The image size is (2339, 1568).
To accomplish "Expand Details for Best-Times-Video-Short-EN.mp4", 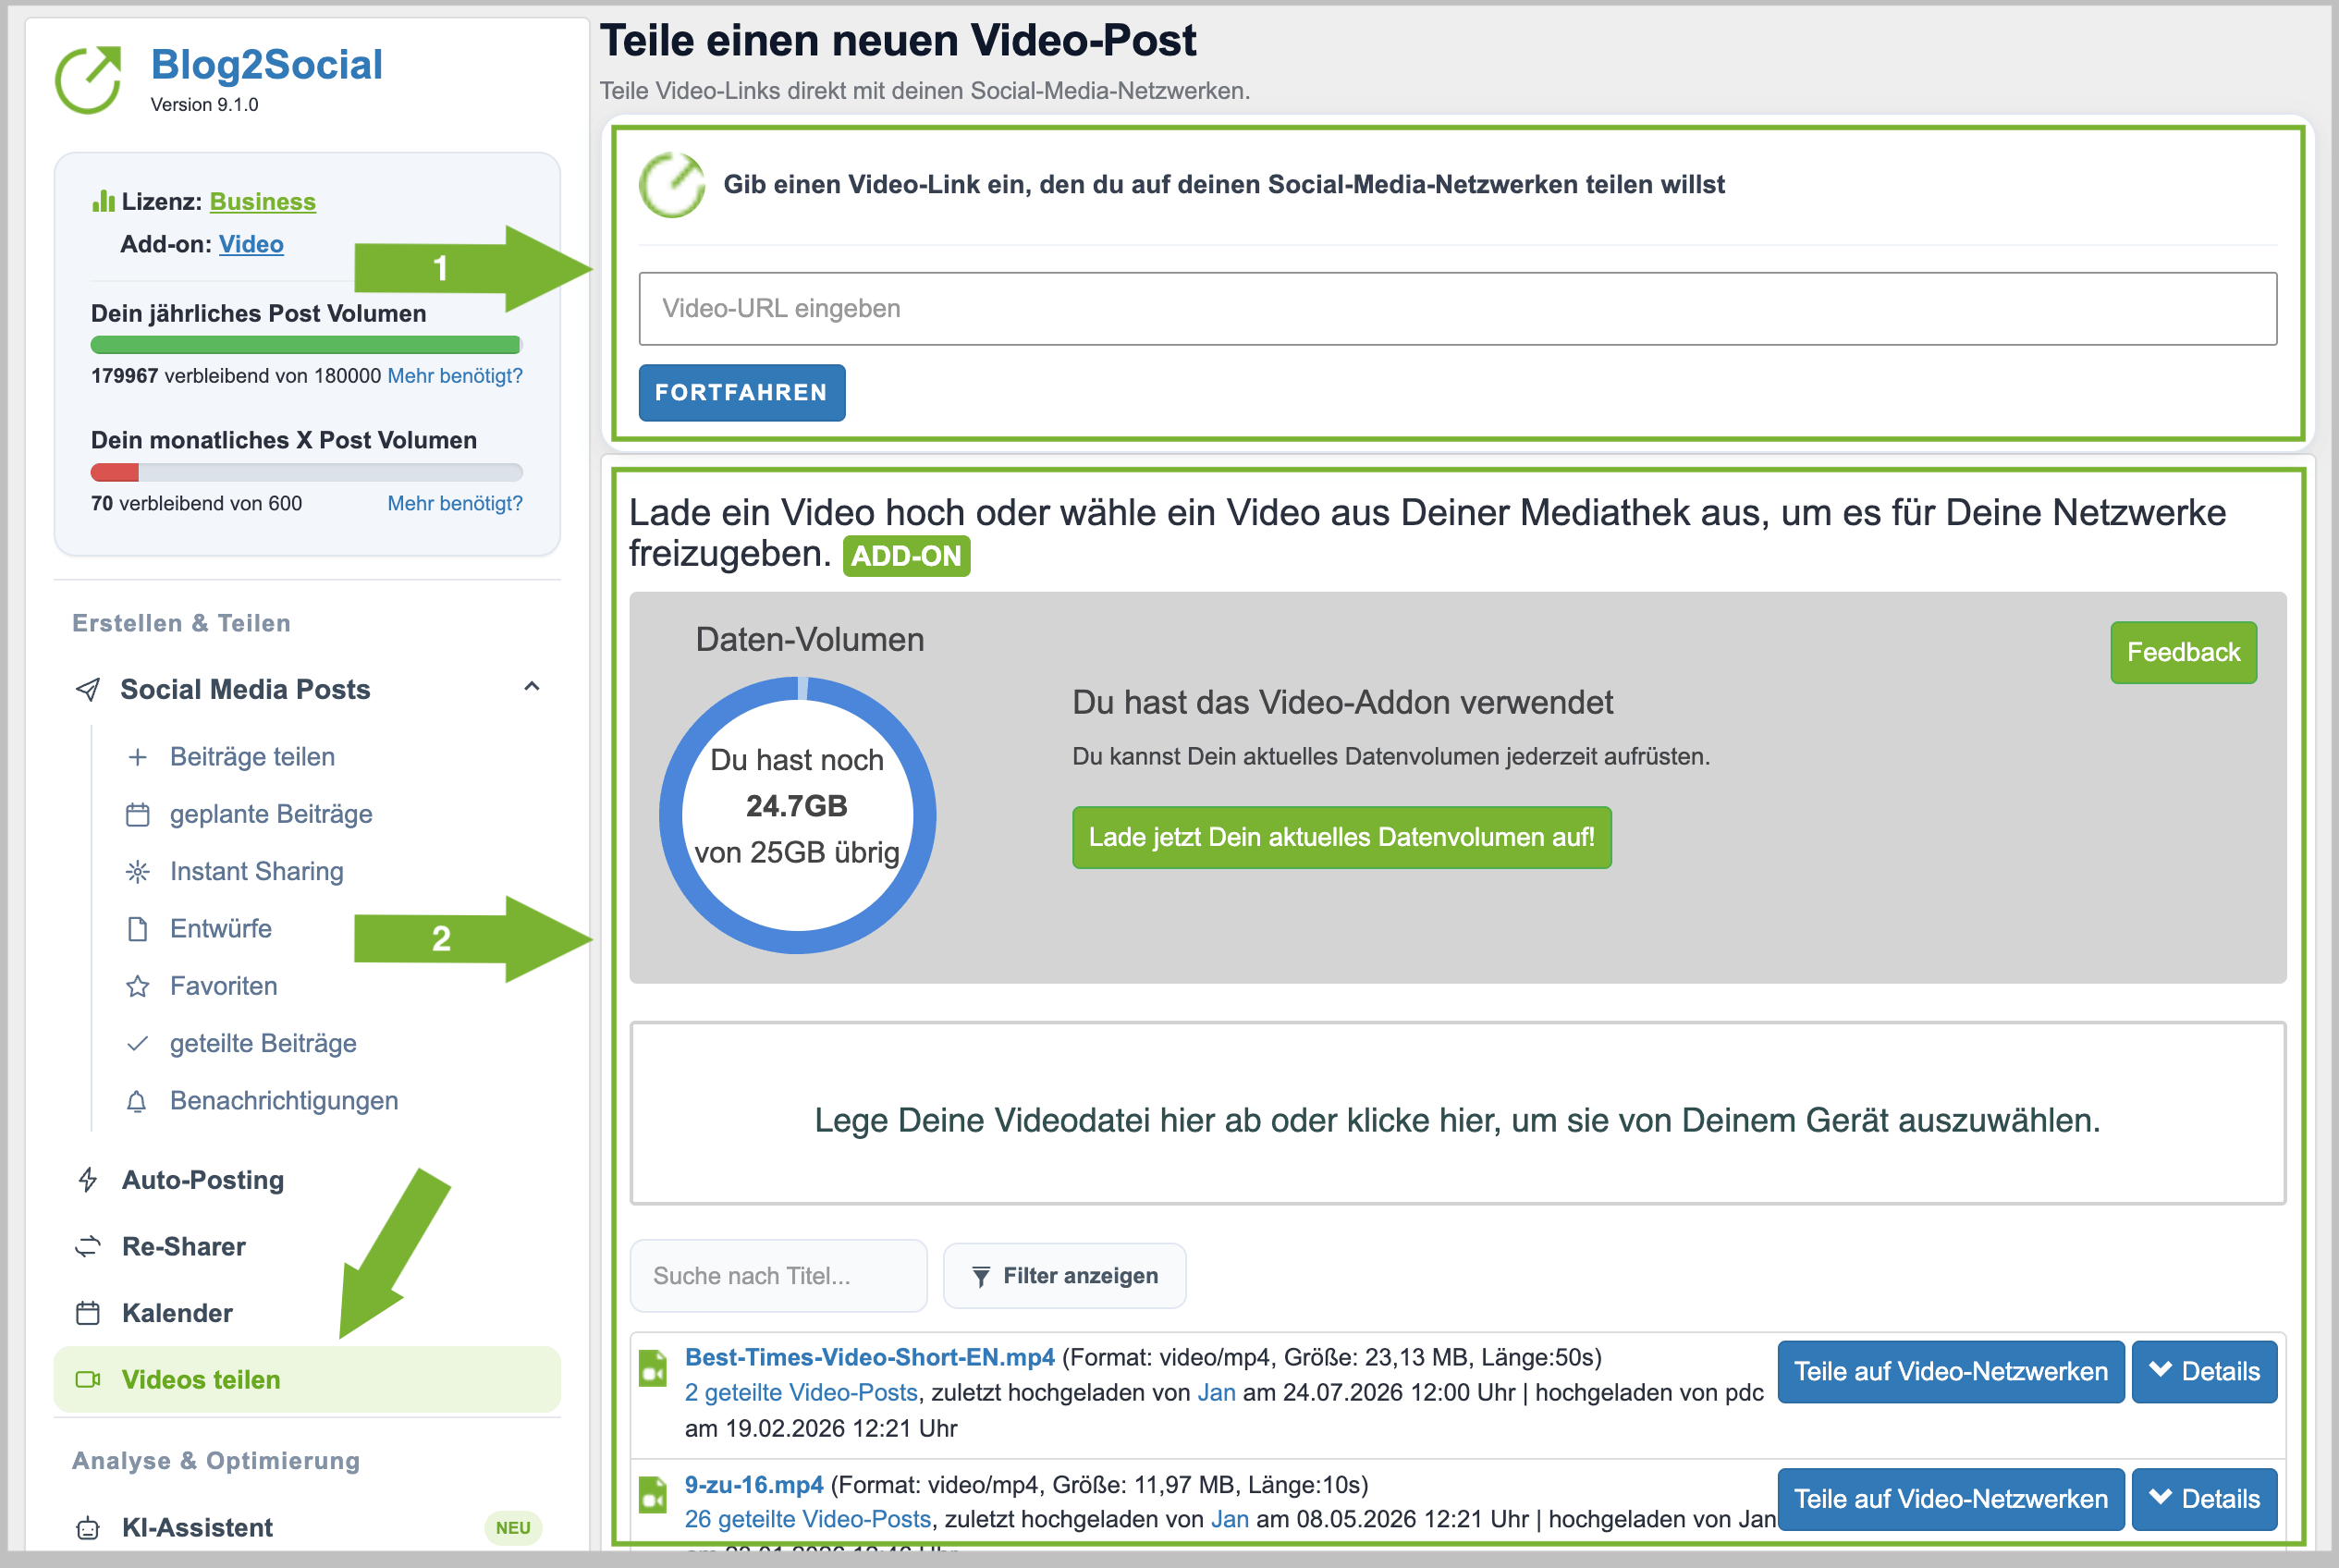I will coord(2204,1372).
